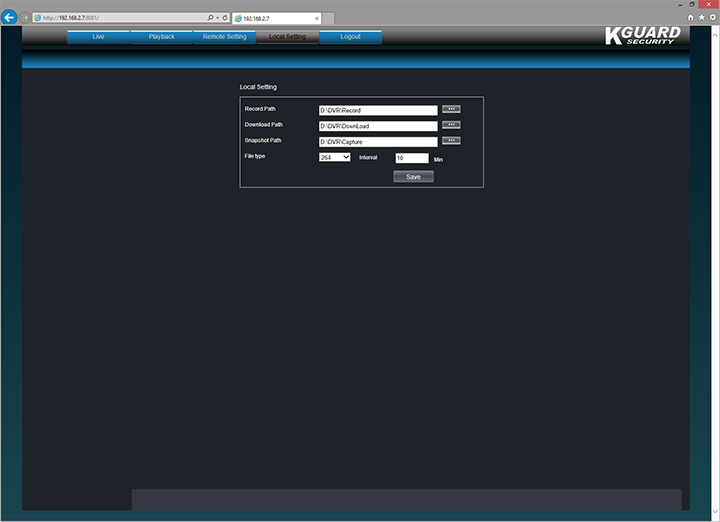Click the KGuard Security logo

tap(643, 36)
